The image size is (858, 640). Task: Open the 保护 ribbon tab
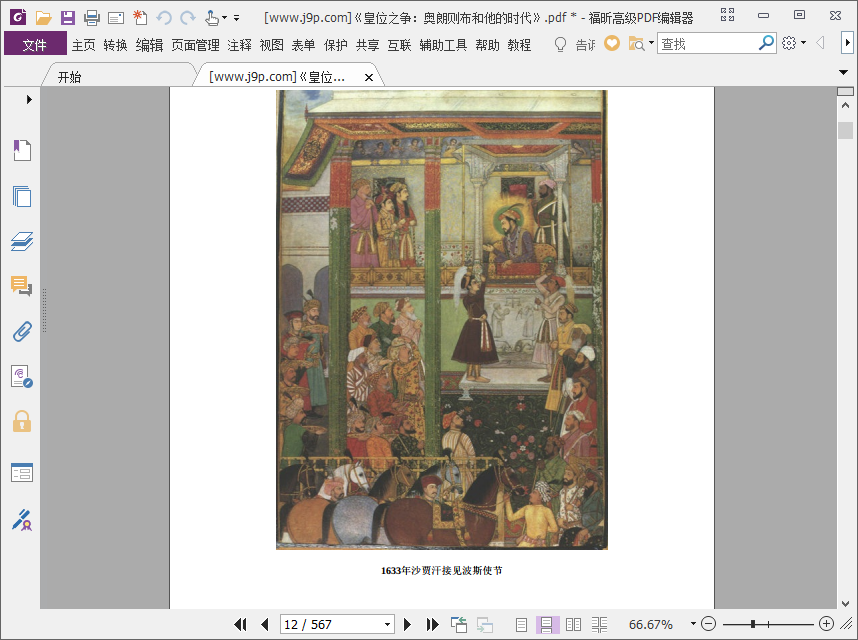tap(335, 45)
